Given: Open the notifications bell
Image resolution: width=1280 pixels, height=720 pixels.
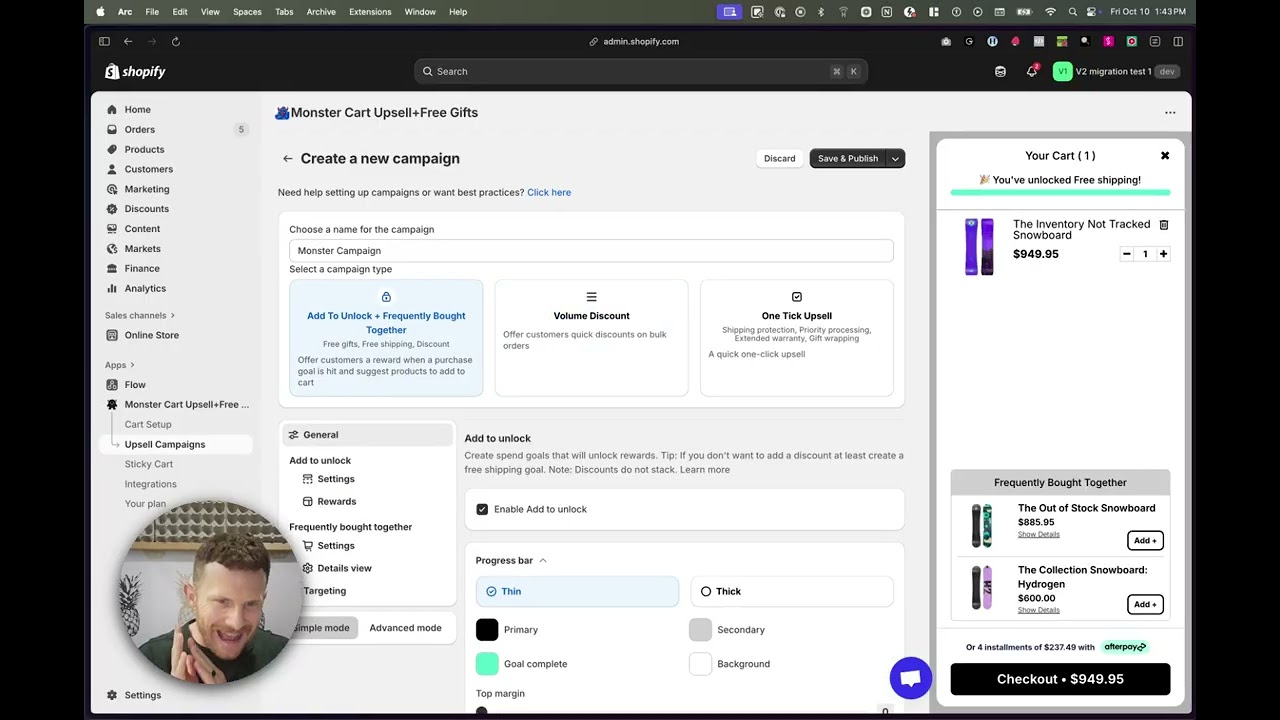Looking at the screenshot, I should 1031,71.
